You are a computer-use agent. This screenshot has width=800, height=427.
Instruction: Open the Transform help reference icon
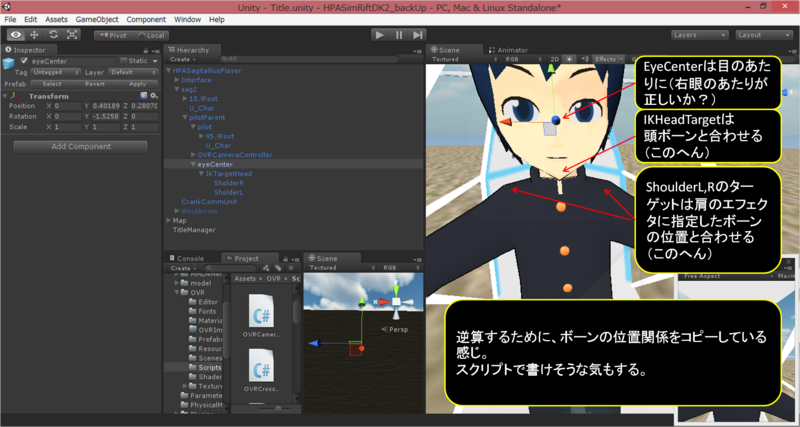pos(143,96)
